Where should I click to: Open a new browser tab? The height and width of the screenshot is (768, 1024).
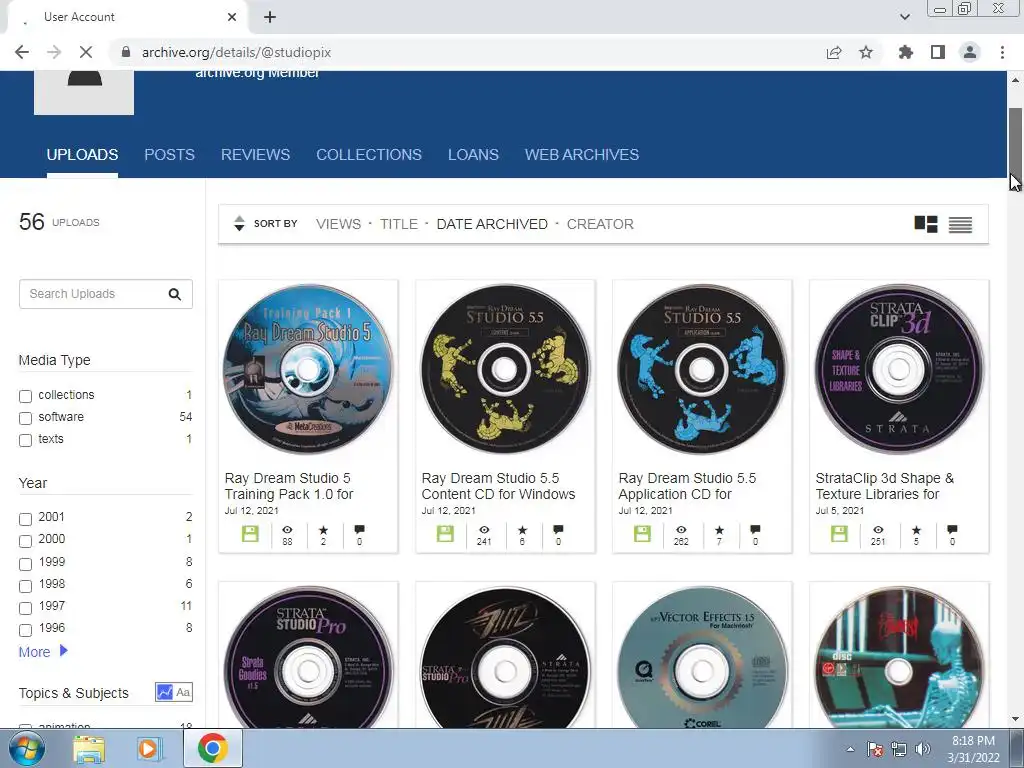click(270, 17)
